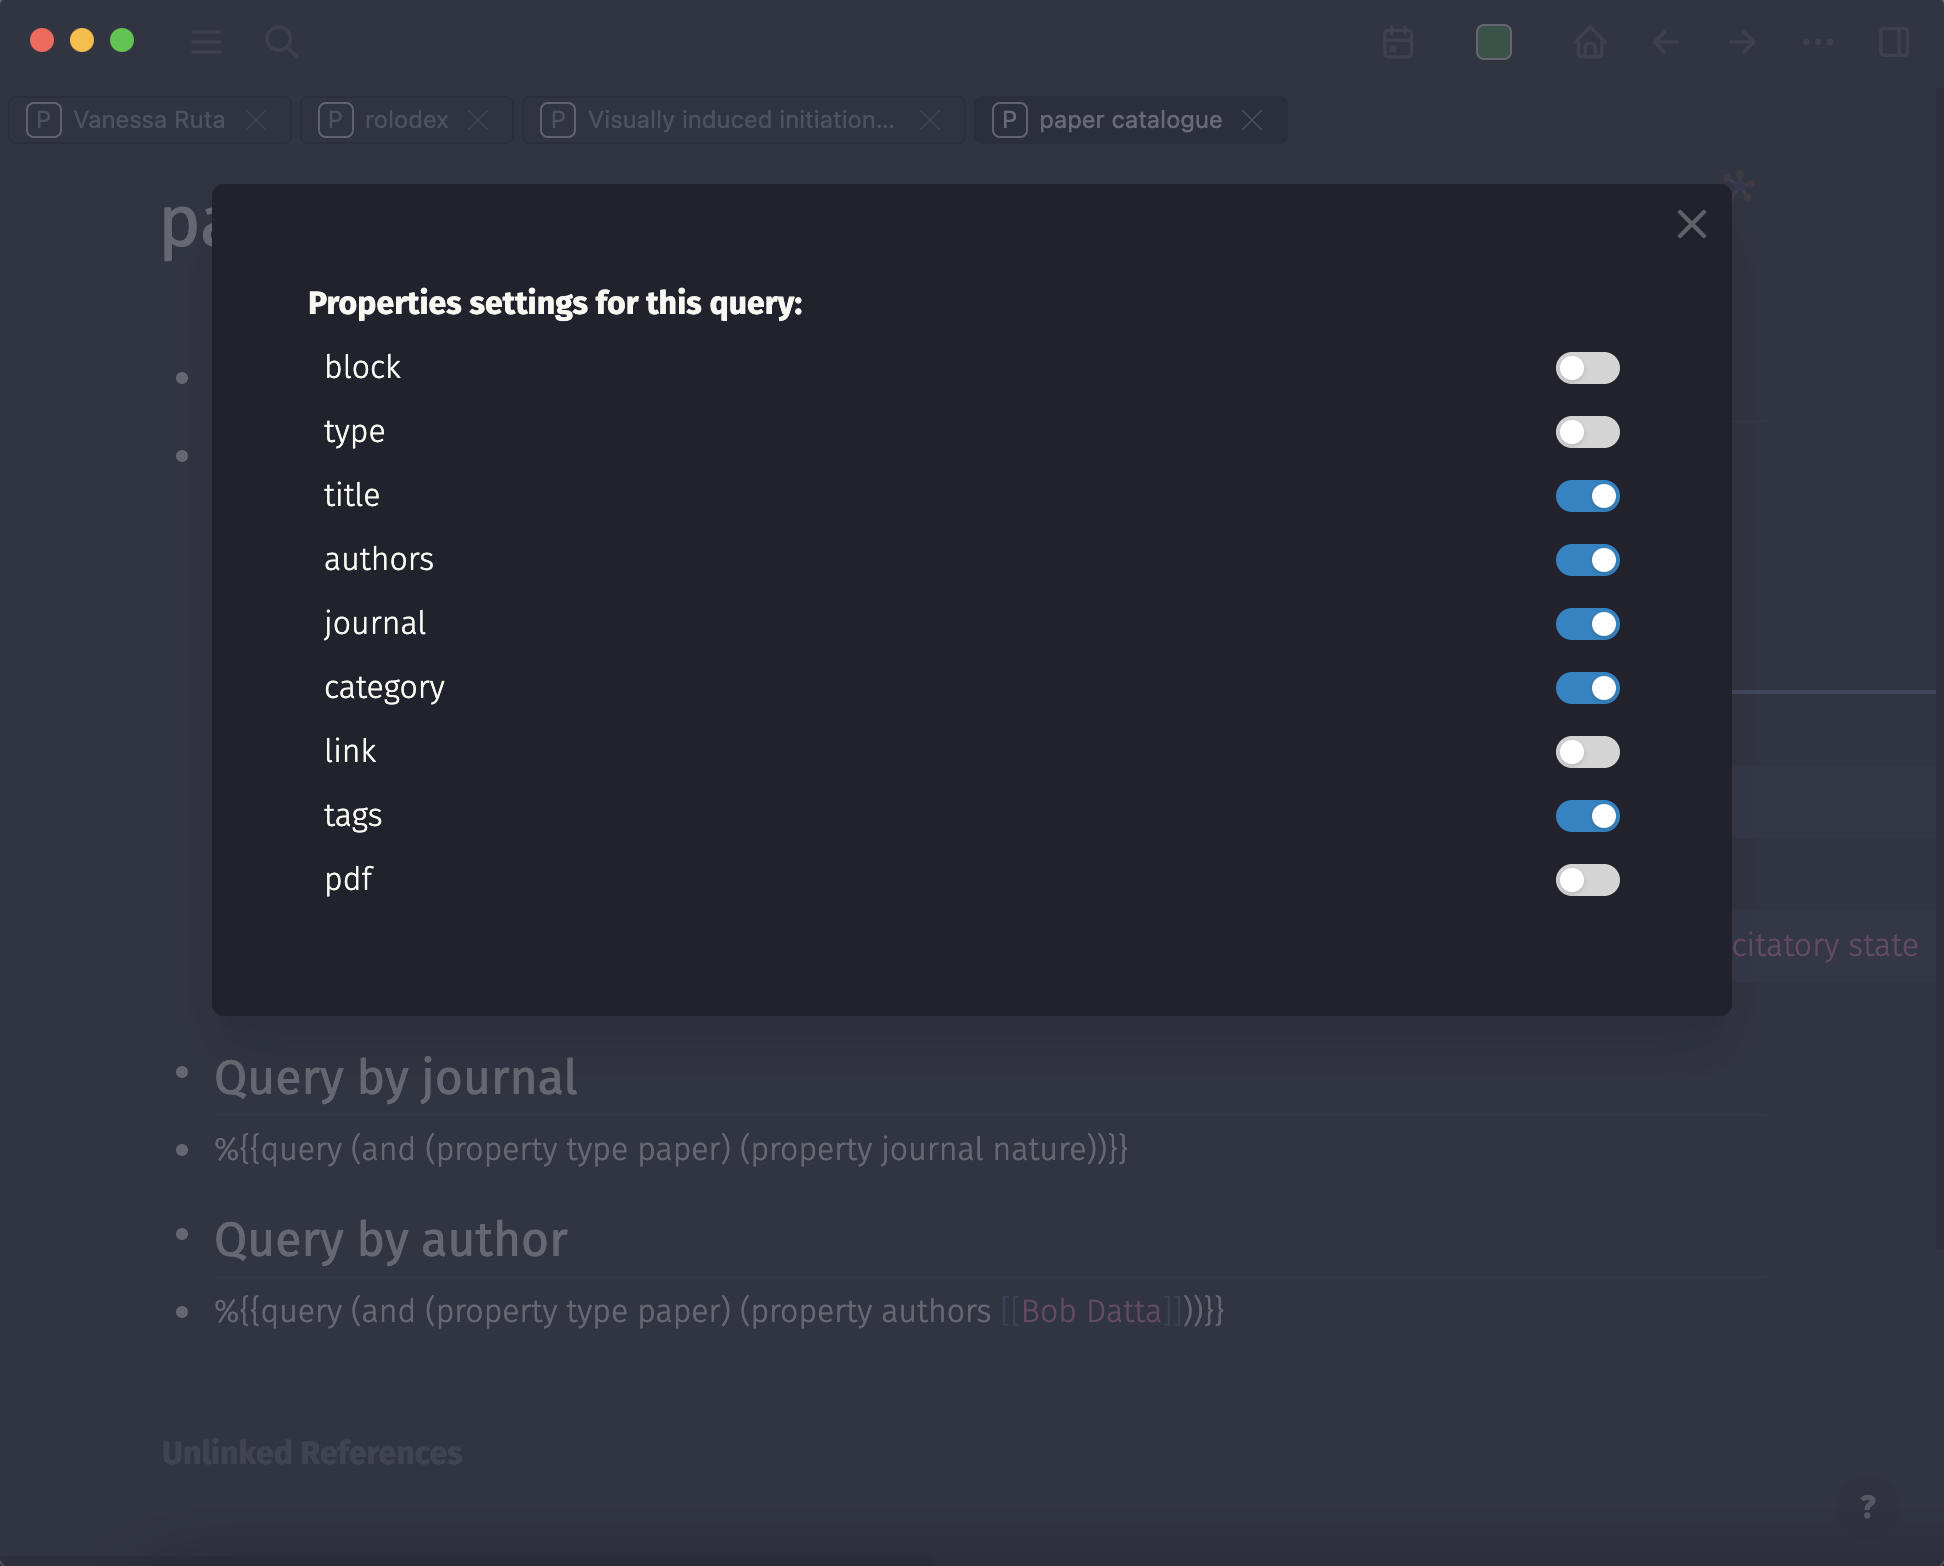Open the search
This screenshot has height=1566, width=1944.
click(282, 42)
